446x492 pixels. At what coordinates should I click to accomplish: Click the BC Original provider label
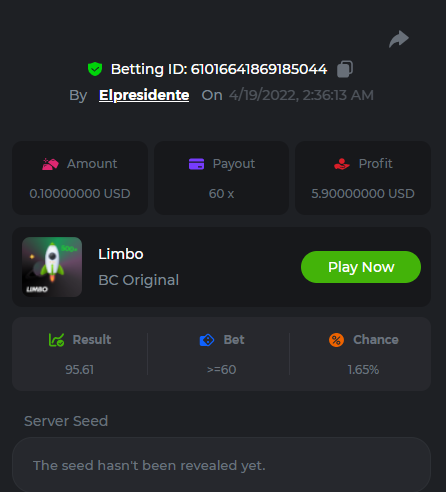point(139,280)
